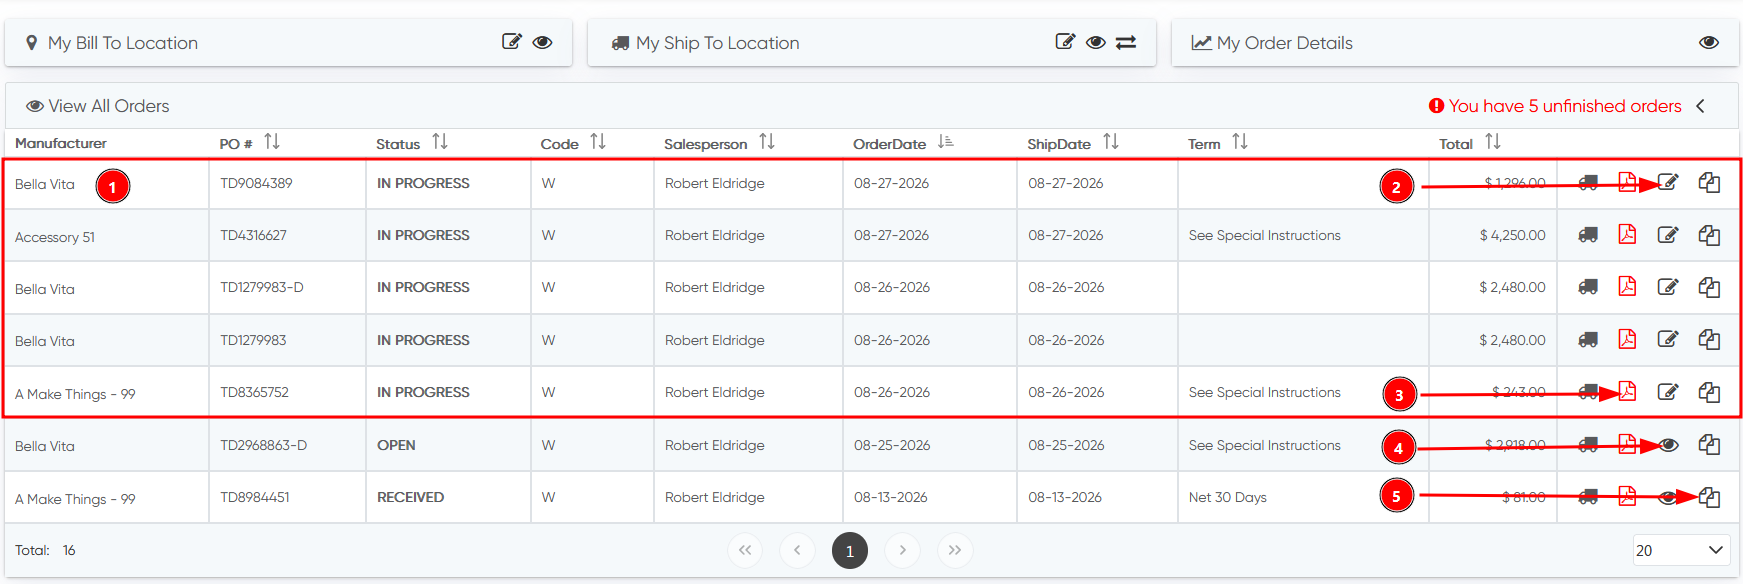View order TD2968863-D with eye icon
Image resolution: width=1743 pixels, height=584 pixels.
1668,445
